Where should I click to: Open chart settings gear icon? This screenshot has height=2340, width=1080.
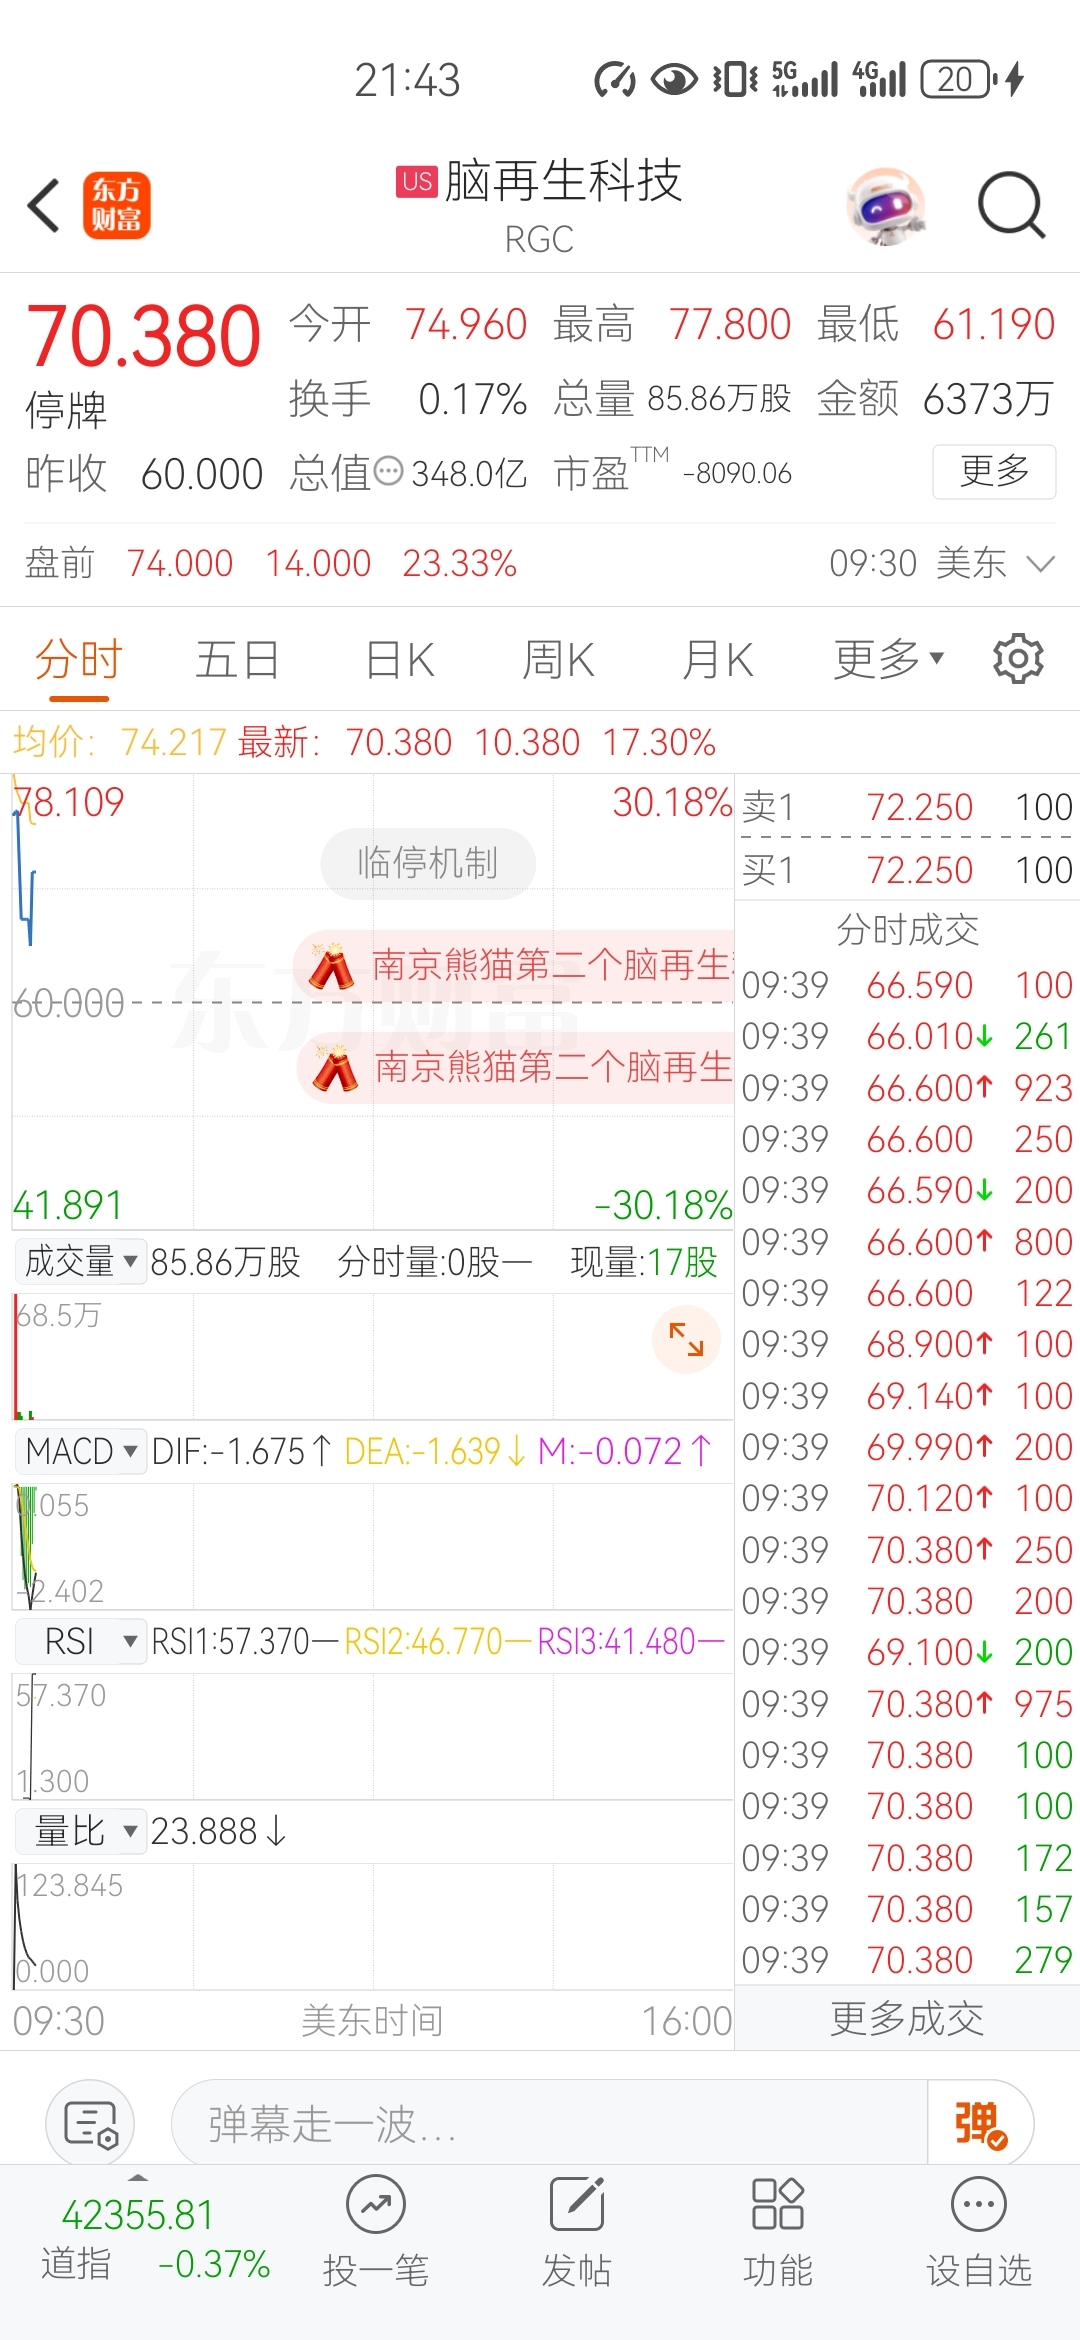[x=1018, y=659]
